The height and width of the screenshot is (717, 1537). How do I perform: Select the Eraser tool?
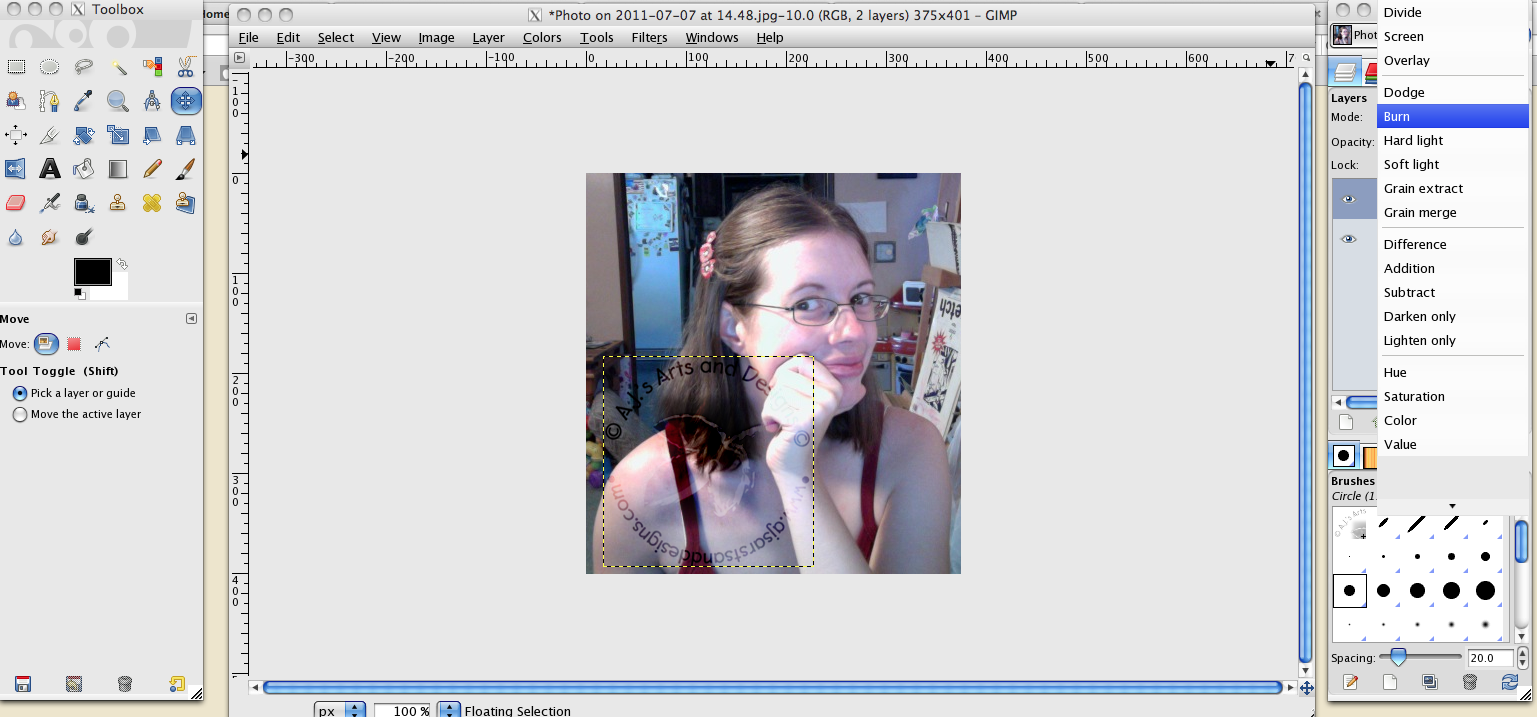pos(16,203)
